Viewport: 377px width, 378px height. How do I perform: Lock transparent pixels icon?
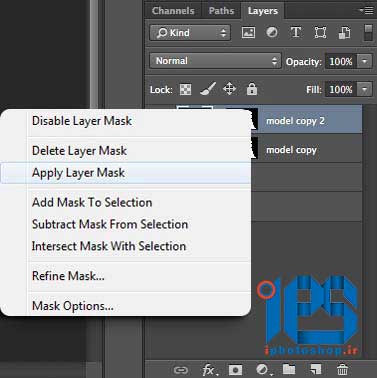[x=186, y=89]
